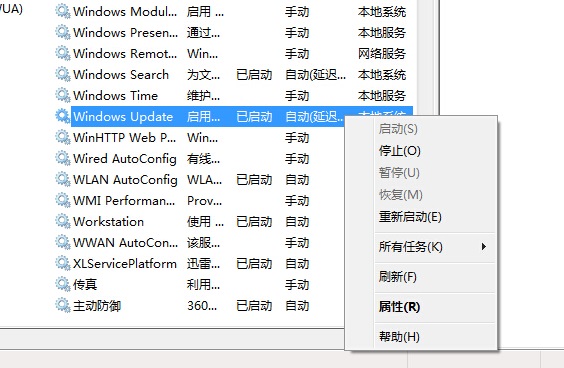Click Prov... description of WMI Performan...
Screen dimensions: 564x368
pyautogui.click(x=204, y=200)
